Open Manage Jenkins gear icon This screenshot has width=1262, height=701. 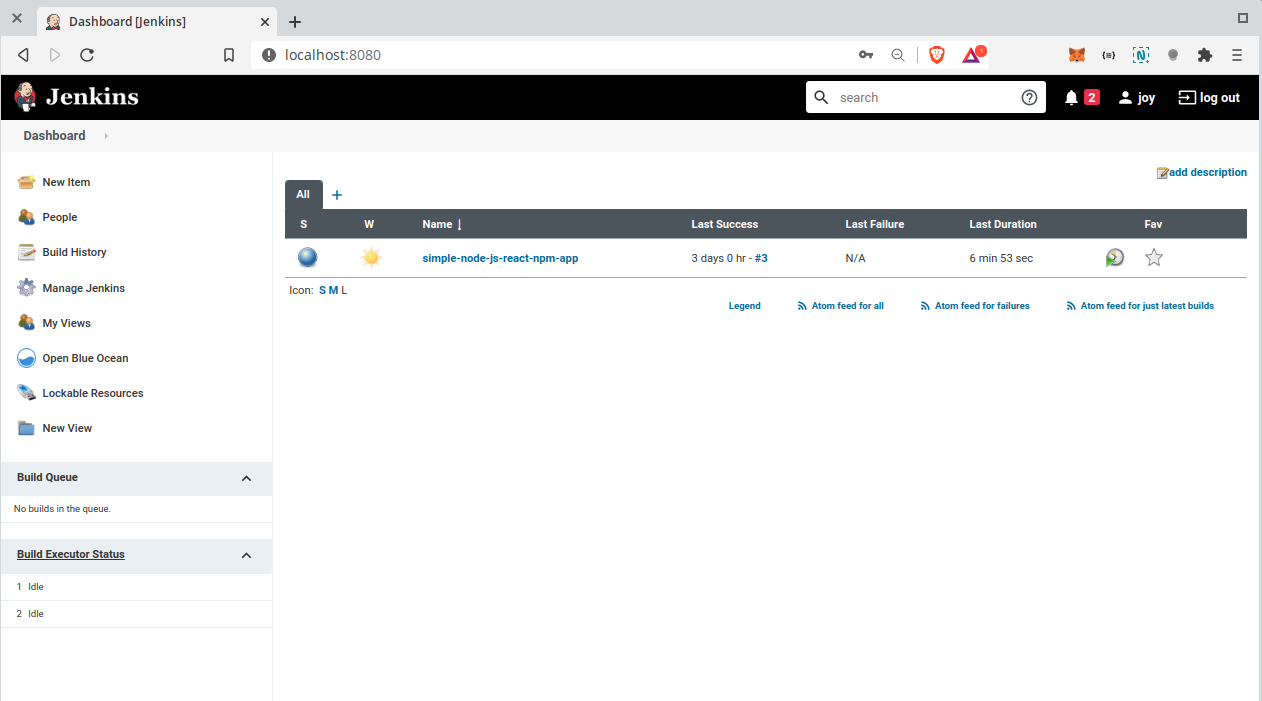pyautogui.click(x=27, y=288)
